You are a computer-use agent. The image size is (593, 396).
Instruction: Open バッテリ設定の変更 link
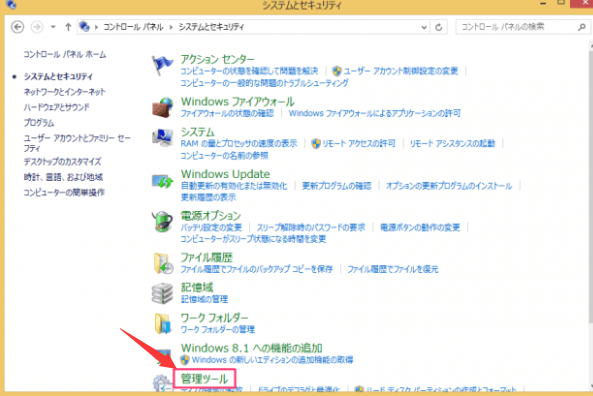pyautogui.click(x=211, y=227)
